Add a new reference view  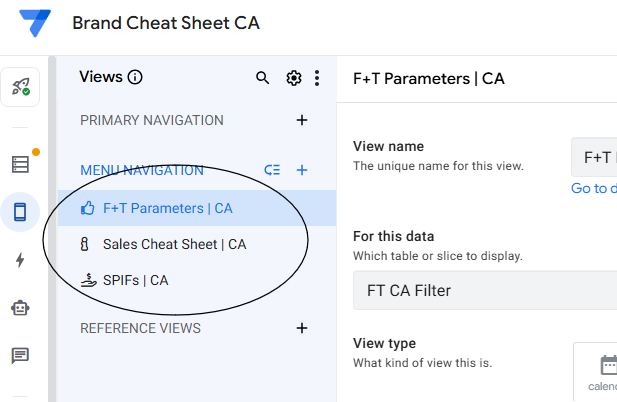pos(302,328)
